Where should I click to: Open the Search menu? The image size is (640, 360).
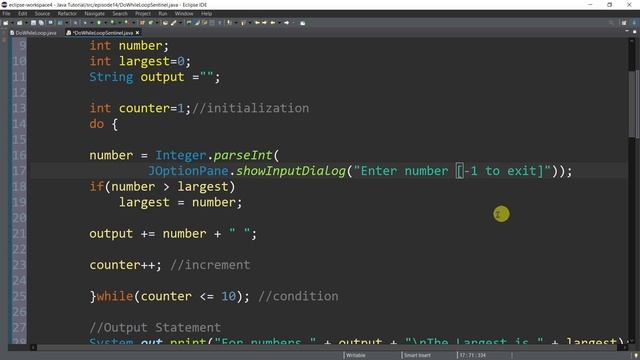click(x=120, y=13)
